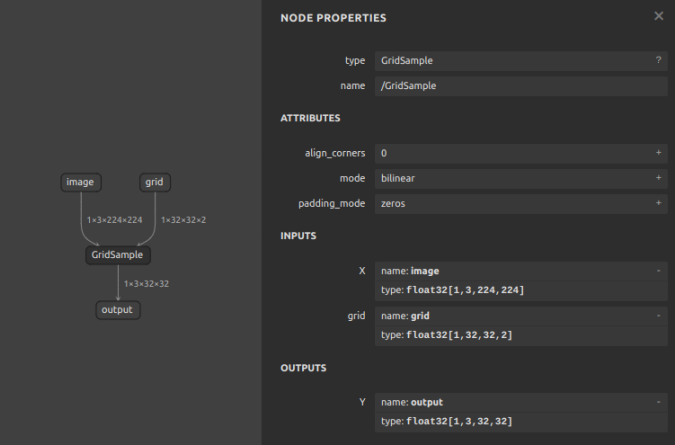Viewport: 675px width, 445px height.
Task: Click the ATTRIBUTES section heading
Action: (x=310, y=118)
